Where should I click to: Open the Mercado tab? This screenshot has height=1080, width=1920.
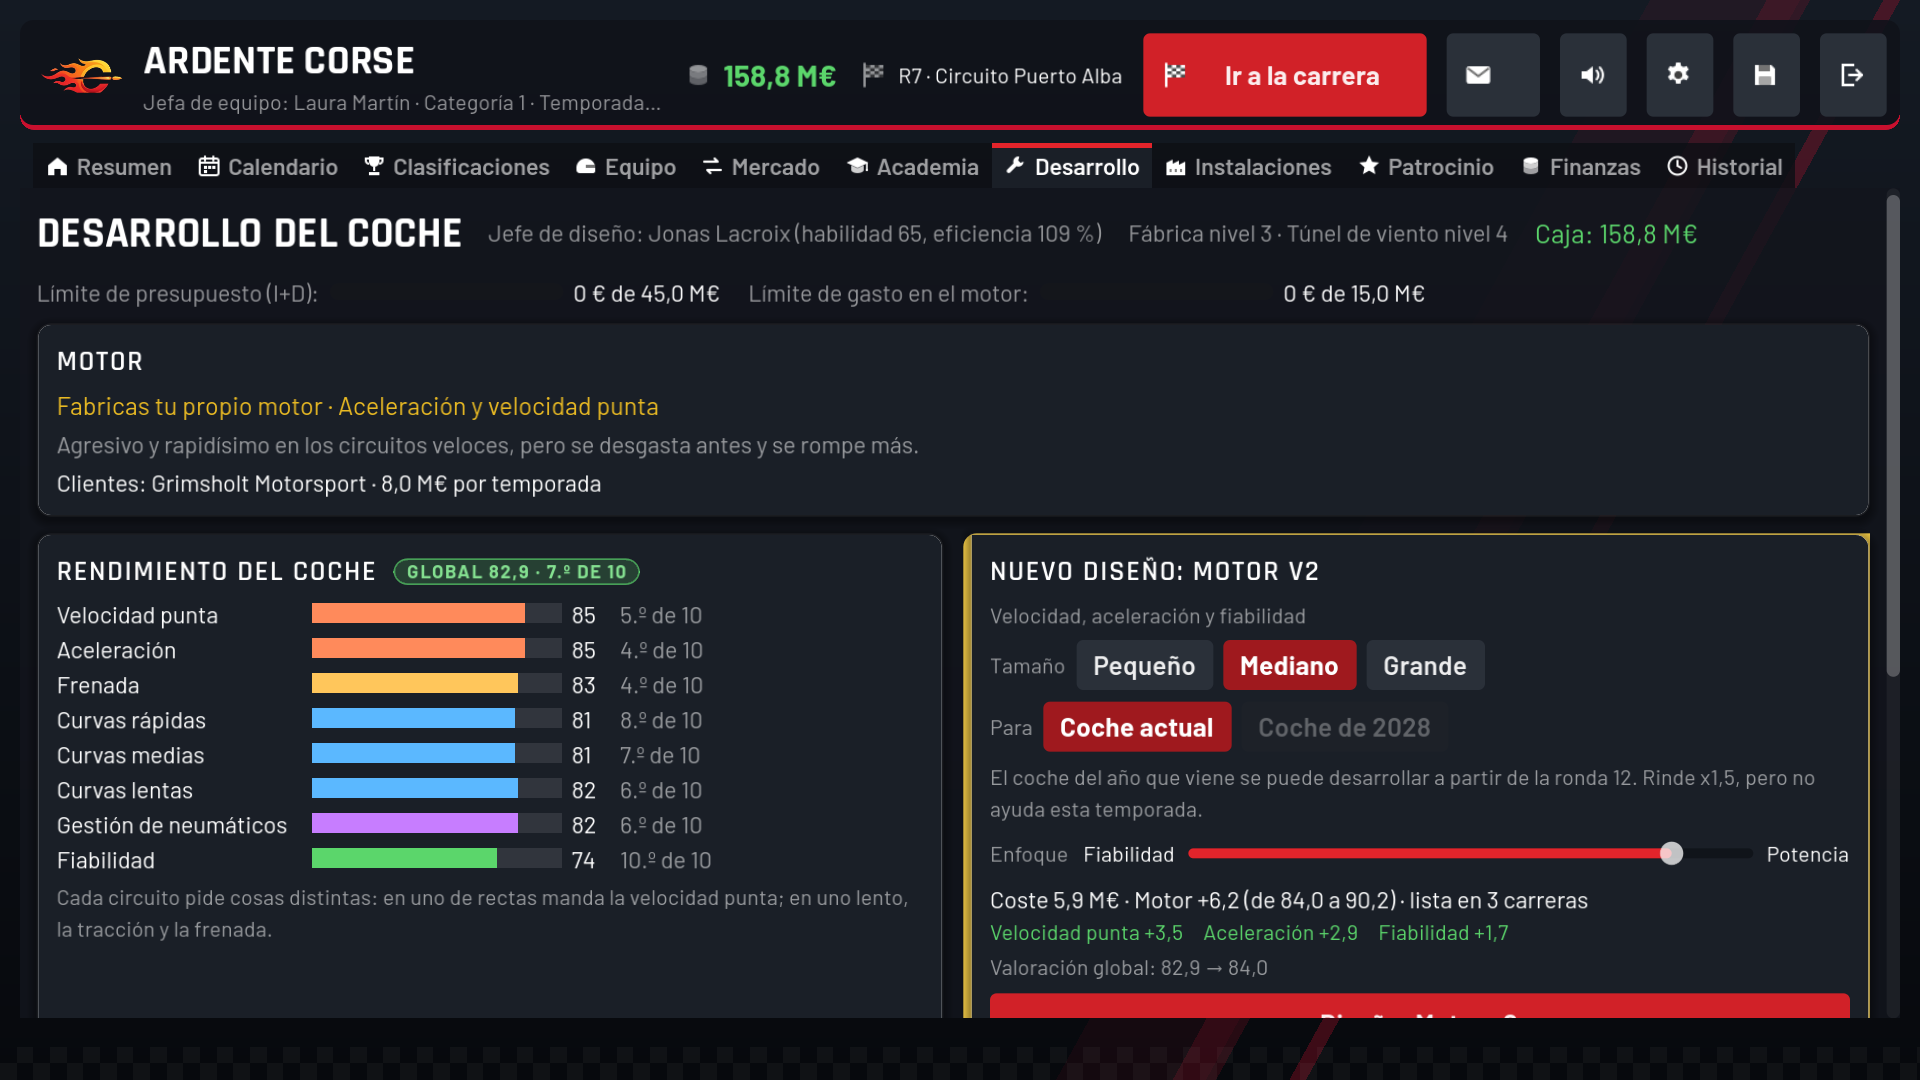click(x=761, y=167)
